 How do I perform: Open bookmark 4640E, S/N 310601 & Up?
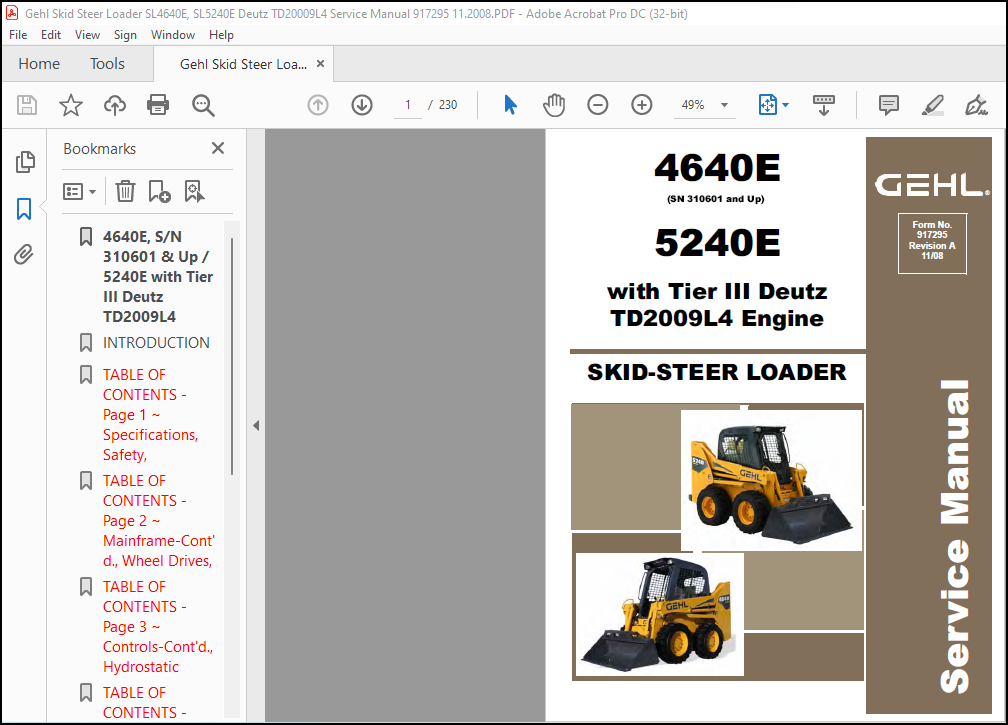(x=158, y=276)
